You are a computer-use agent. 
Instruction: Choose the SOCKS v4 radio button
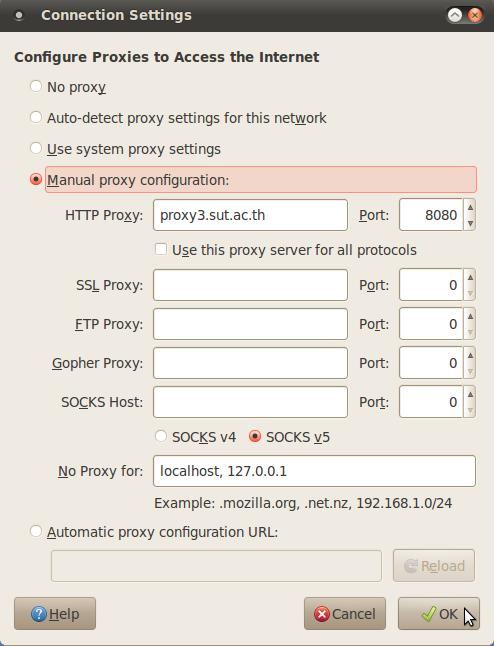(x=161, y=436)
